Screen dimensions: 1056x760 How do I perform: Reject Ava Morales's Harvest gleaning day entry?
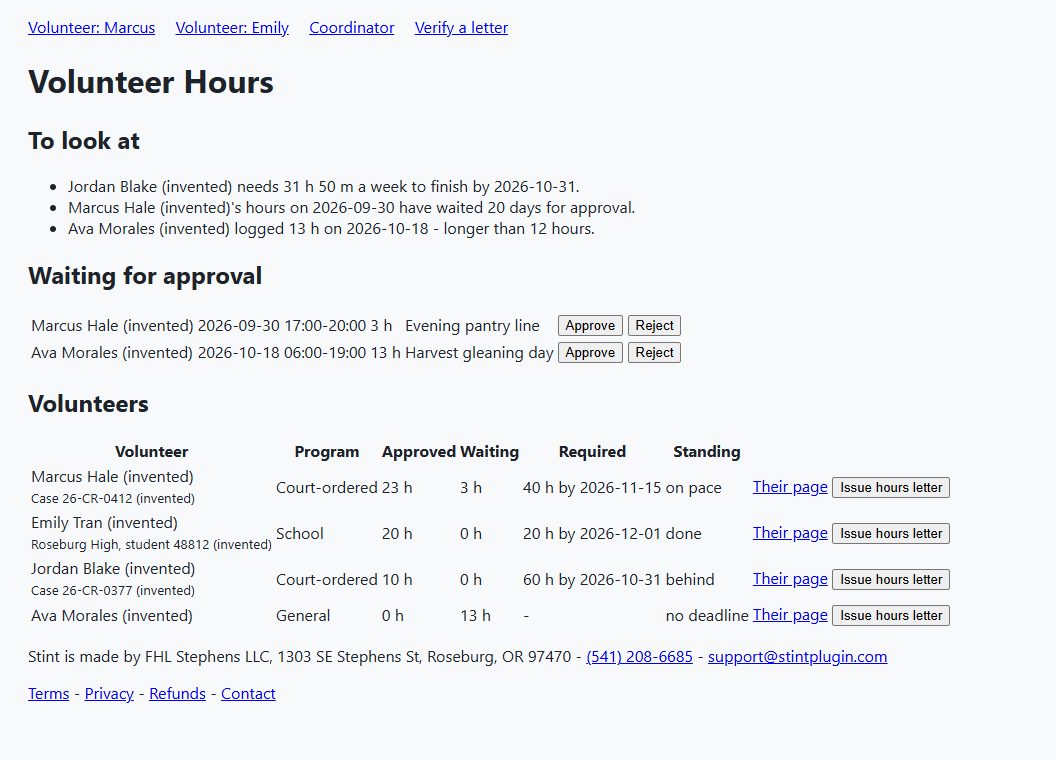[x=654, y=352]
